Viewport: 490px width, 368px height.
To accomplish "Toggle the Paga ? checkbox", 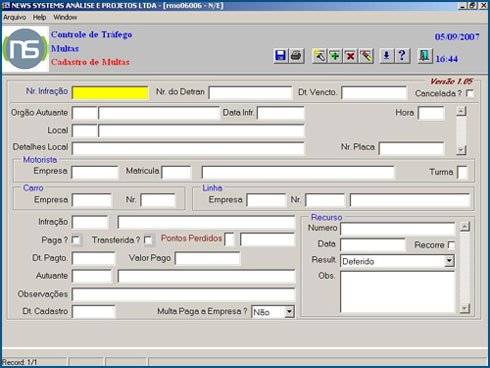I will [76, 240].
